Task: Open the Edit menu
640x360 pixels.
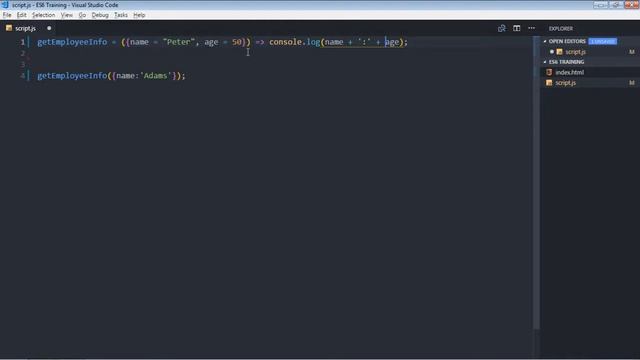Action: (x=22, y=15)
